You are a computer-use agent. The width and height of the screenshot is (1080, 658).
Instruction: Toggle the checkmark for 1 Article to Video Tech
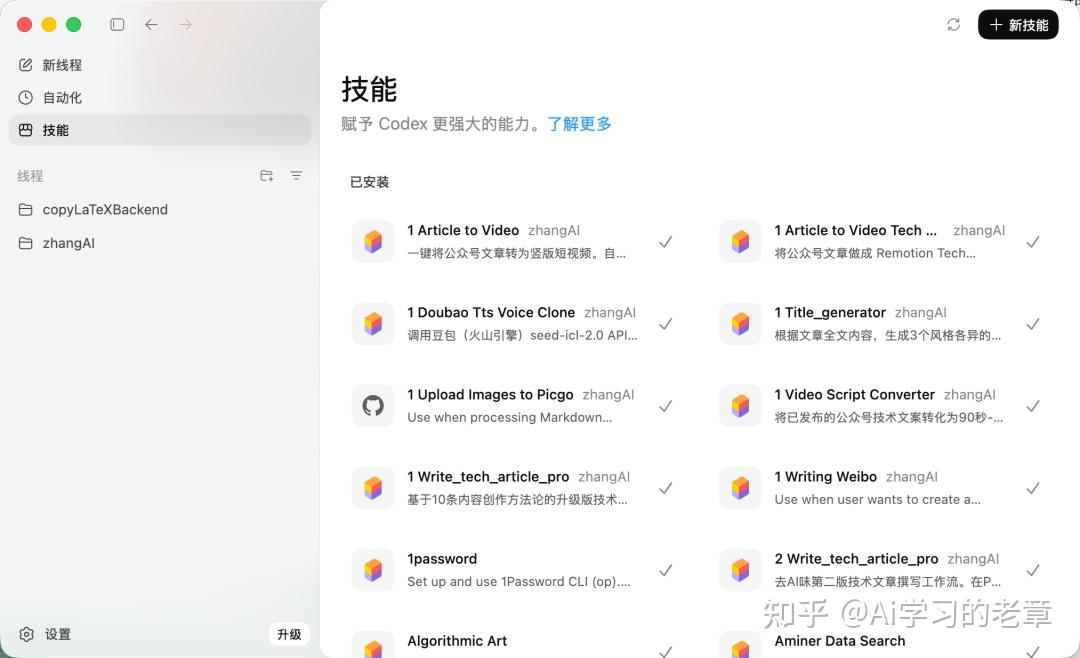point(1032,242)
